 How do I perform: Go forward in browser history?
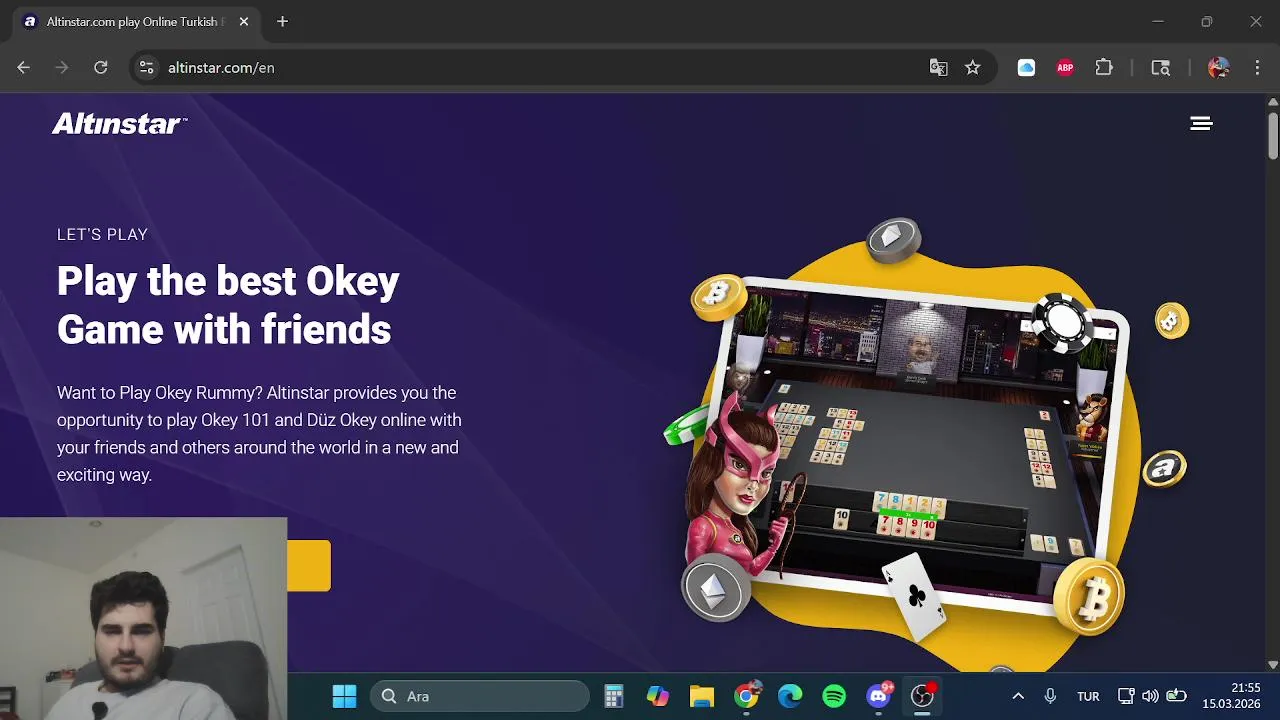coord(62,67)
